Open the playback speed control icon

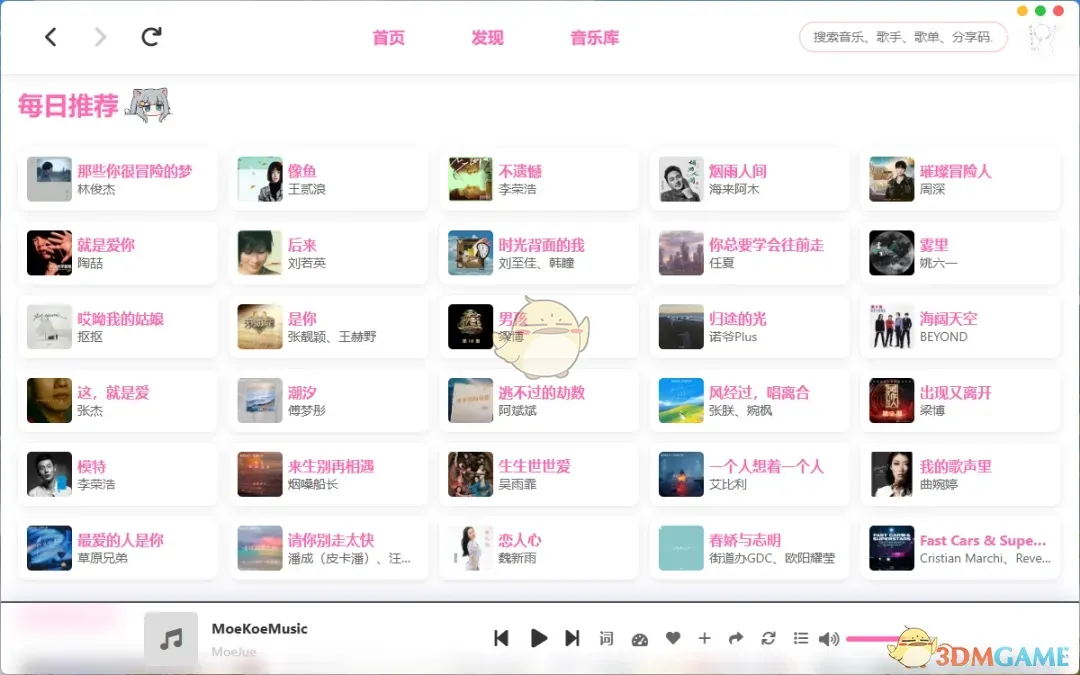tap(640, 638)
